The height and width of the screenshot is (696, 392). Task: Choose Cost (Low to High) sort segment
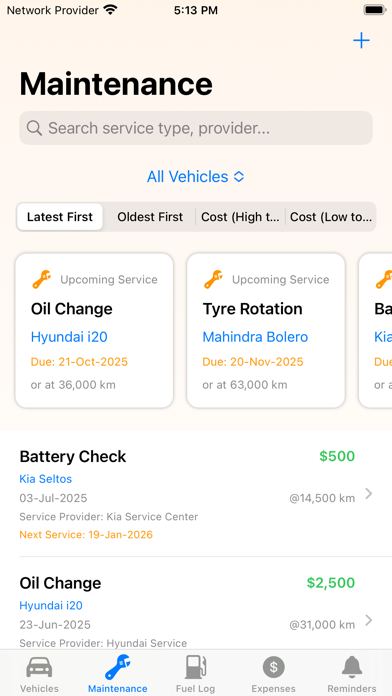pos(331,217)
